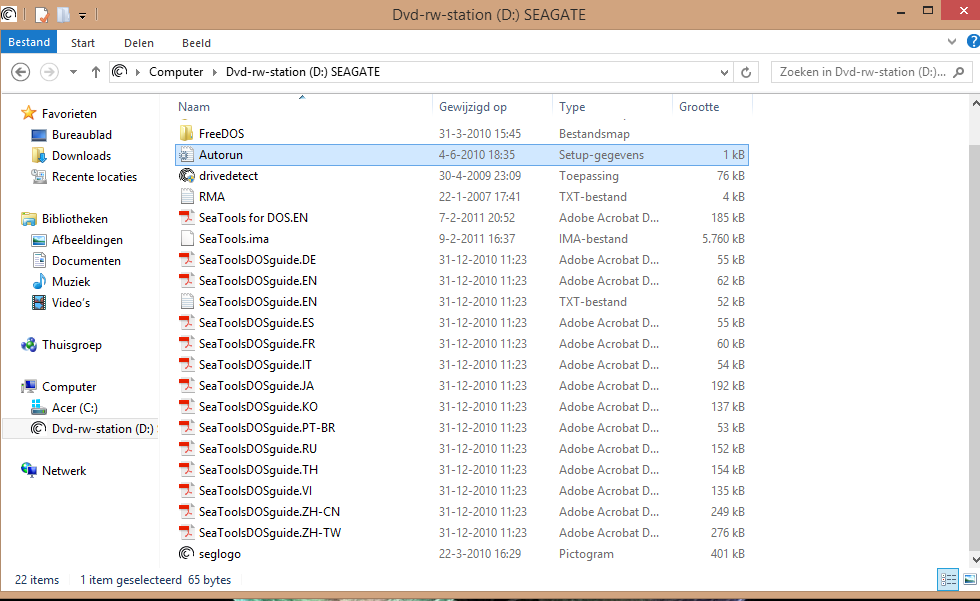Click the SeaToolsDOSguide.ES PDF icon

[186, 322]
